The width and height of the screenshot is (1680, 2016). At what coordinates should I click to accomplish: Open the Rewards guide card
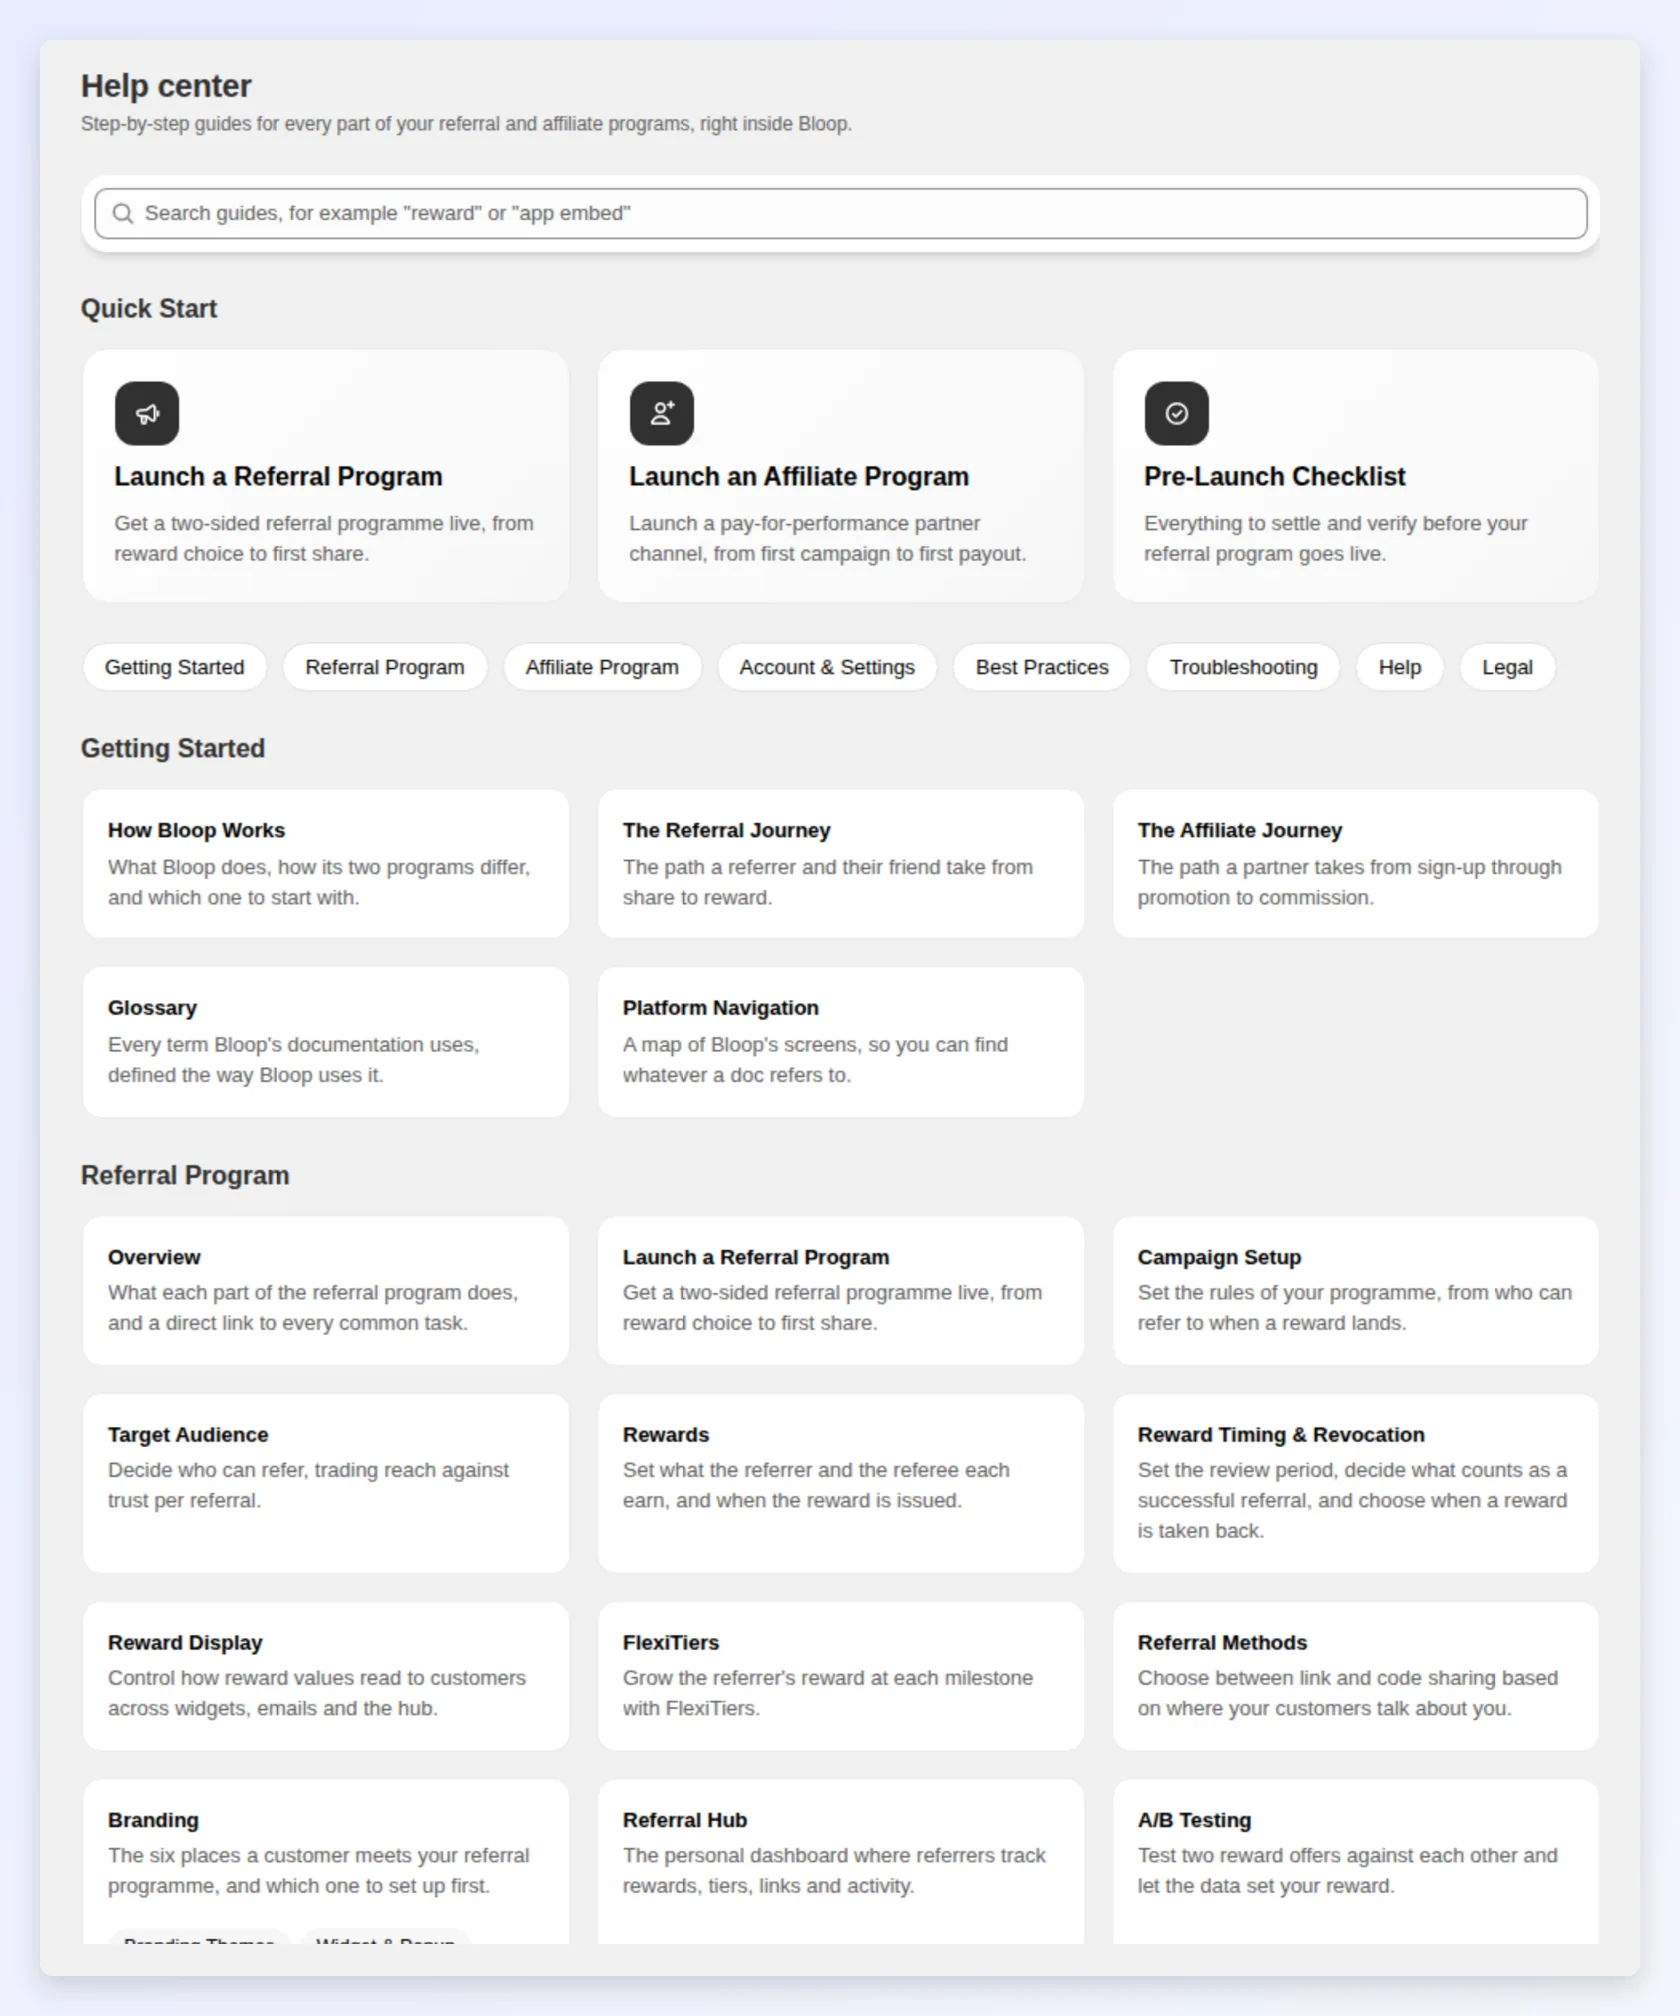click(x=841, y=1483)
